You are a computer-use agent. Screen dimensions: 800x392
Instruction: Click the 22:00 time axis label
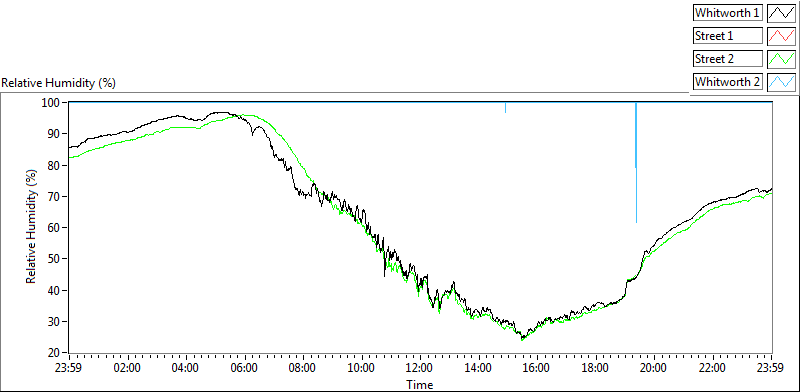(x=713, y=368)
